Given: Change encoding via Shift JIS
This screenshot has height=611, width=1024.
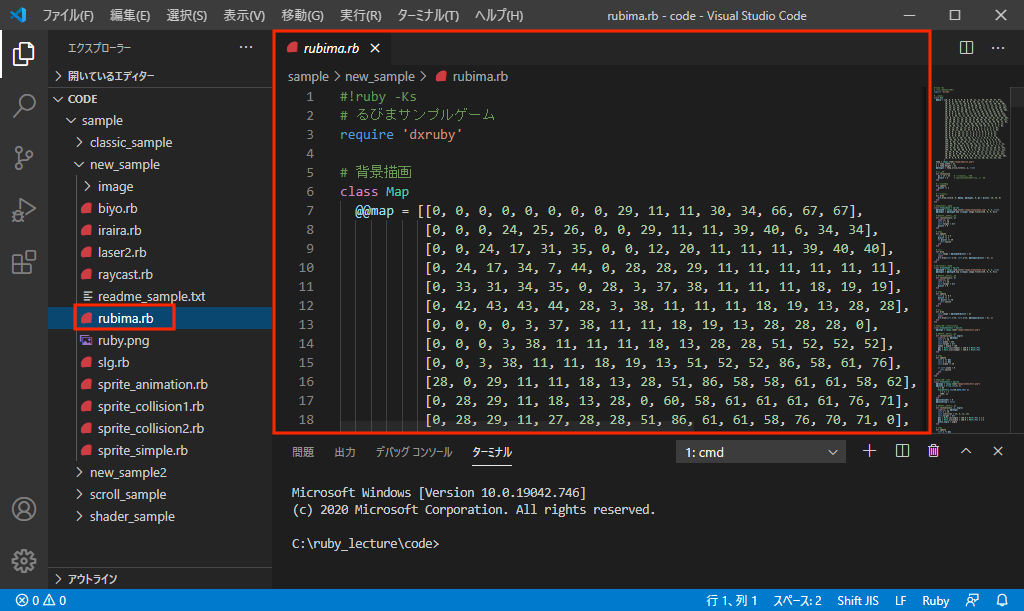Looking at the screenshot, I should click(857, 601).
